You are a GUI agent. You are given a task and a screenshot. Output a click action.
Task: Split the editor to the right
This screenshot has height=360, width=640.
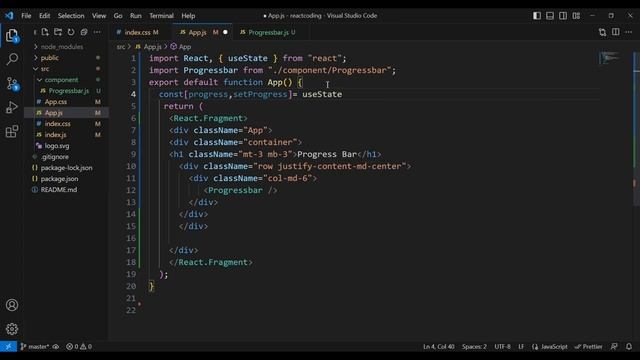(616, 32)
